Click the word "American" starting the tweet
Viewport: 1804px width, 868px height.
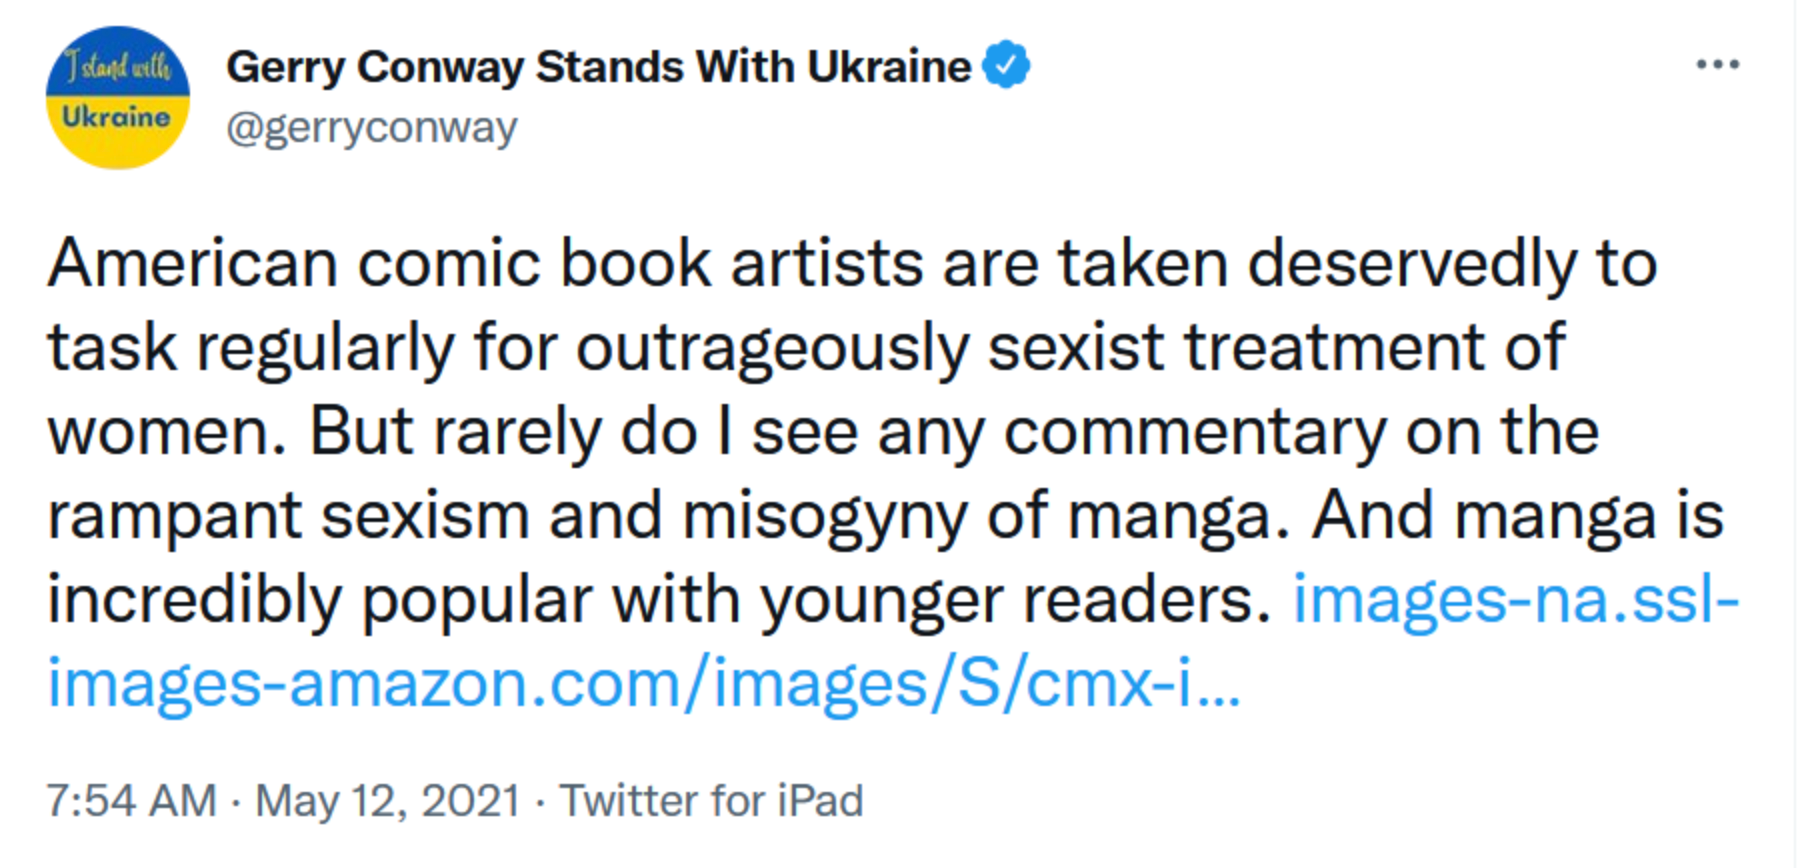pos(193,264)
